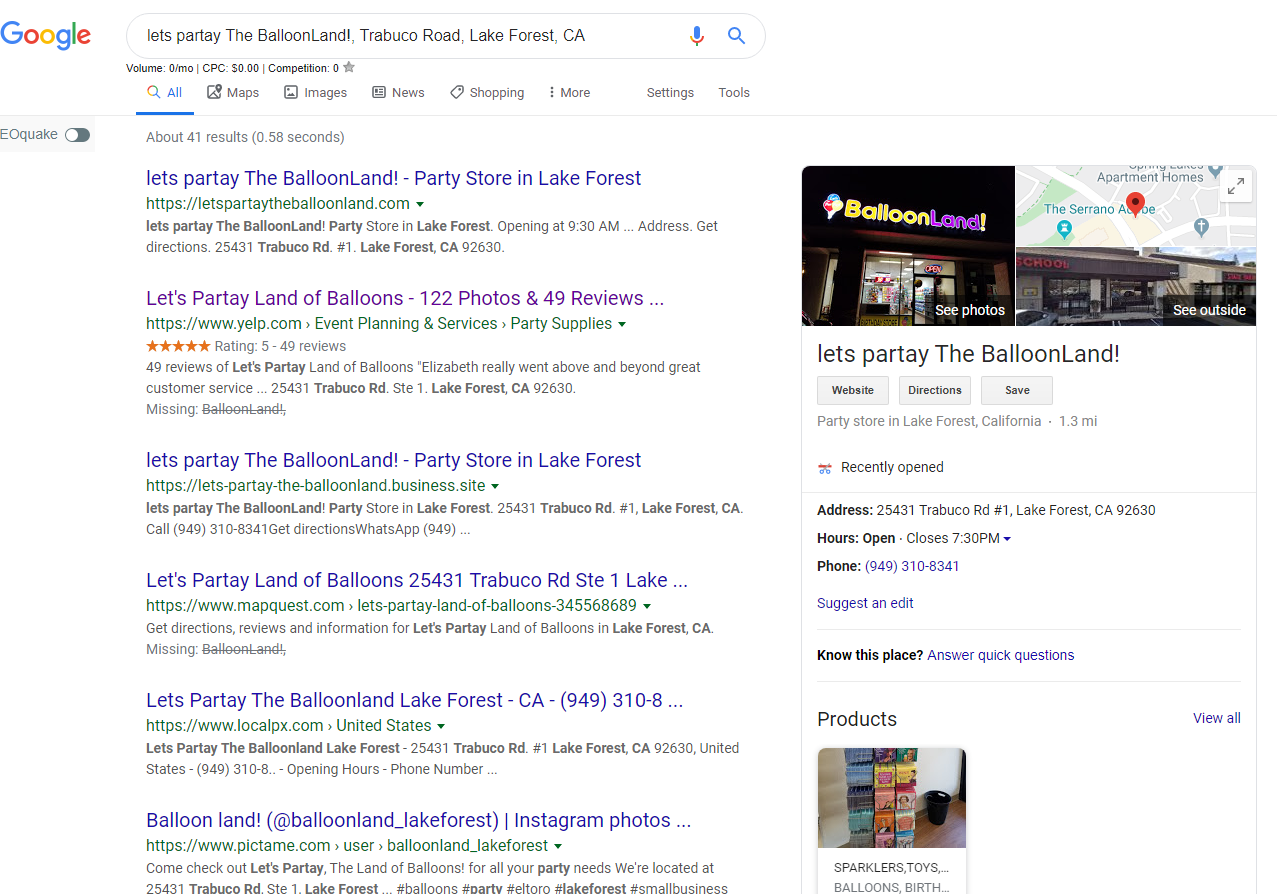Click the Yelp star rating 5 - 49 reviews
The width and height of the screenshot is (1277, 894).
[x=246, y=346]
